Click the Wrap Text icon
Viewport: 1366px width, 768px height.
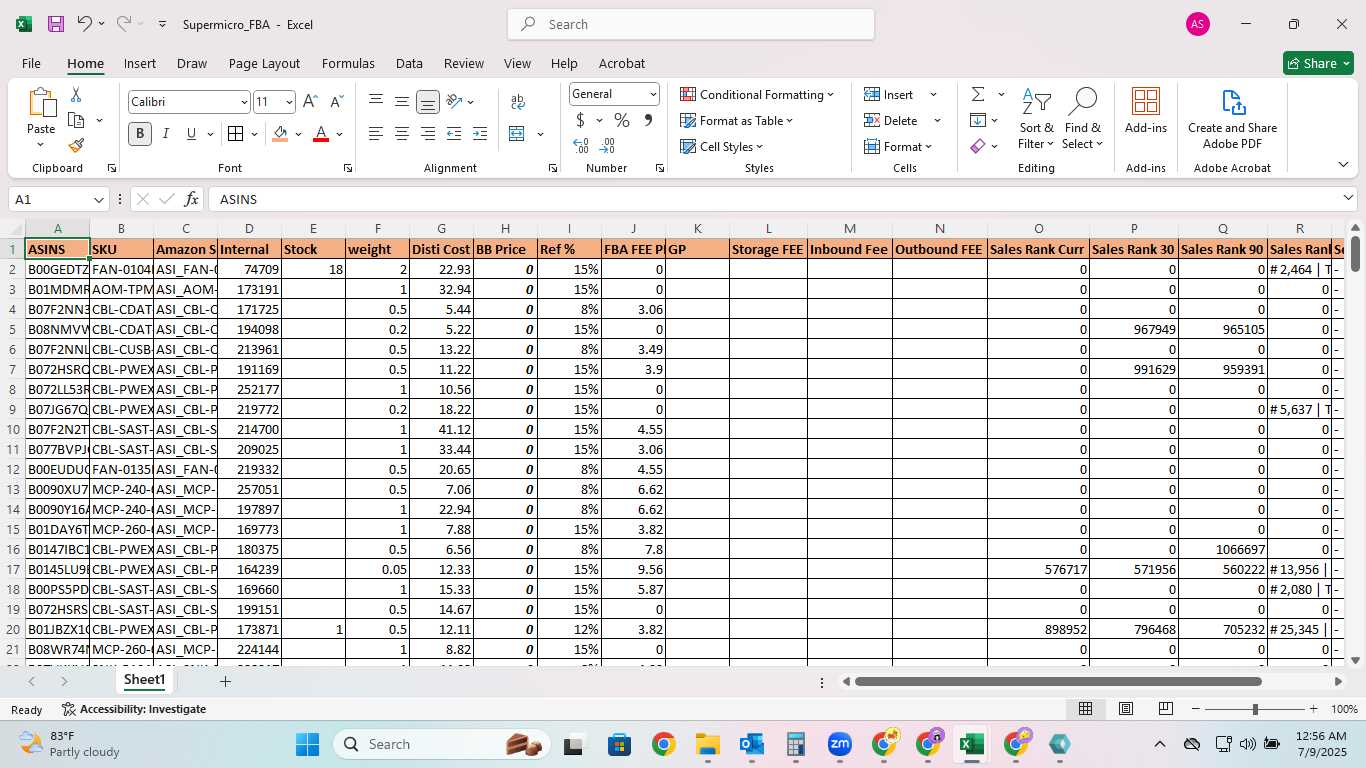[x=518, y=102]
